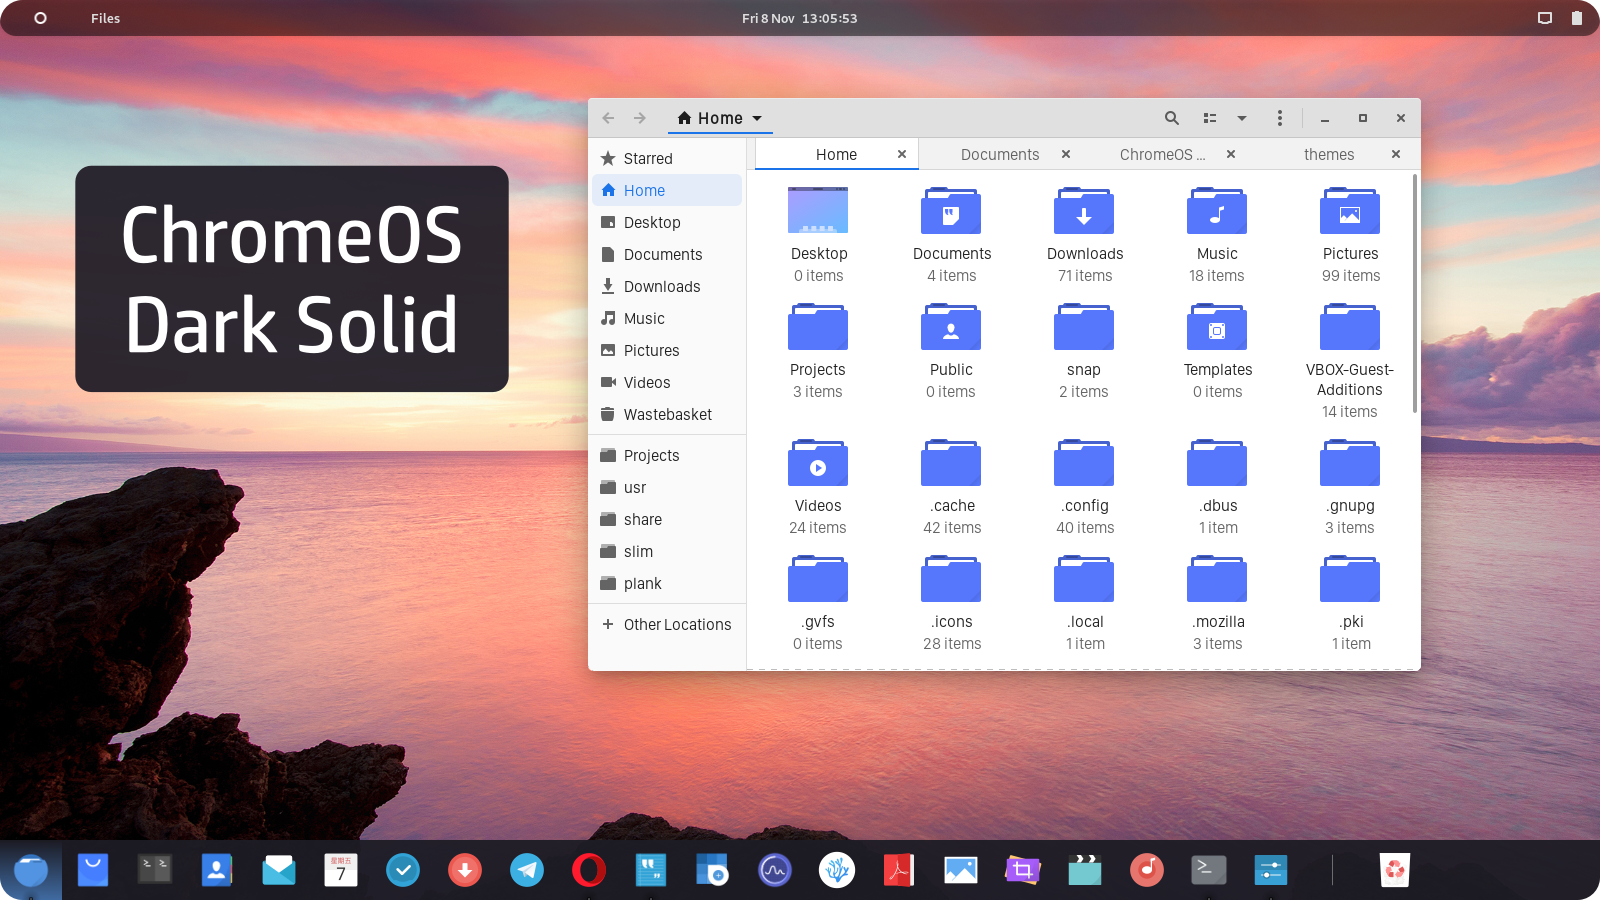
Task: Select the Templates folder icon
Action: pyautogui.click(x=1217, y=327)
